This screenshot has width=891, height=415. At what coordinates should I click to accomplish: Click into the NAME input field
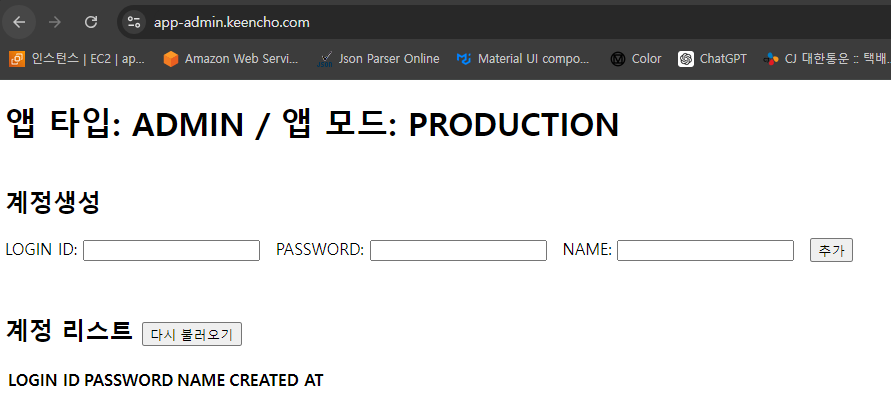pos(705,250)
